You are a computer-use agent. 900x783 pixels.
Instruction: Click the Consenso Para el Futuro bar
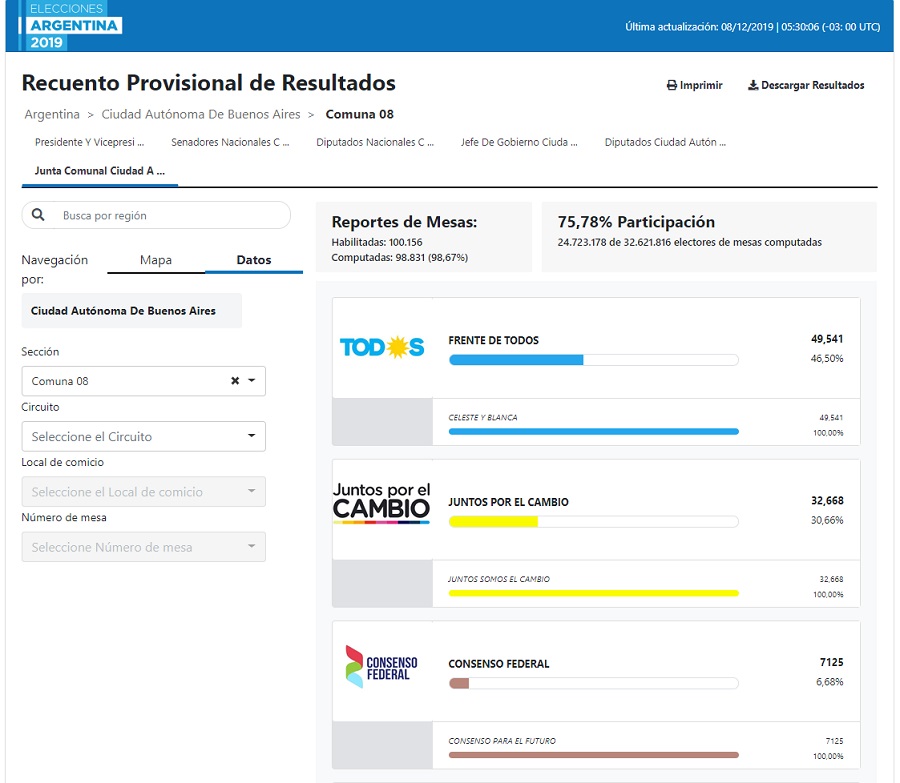593,755
